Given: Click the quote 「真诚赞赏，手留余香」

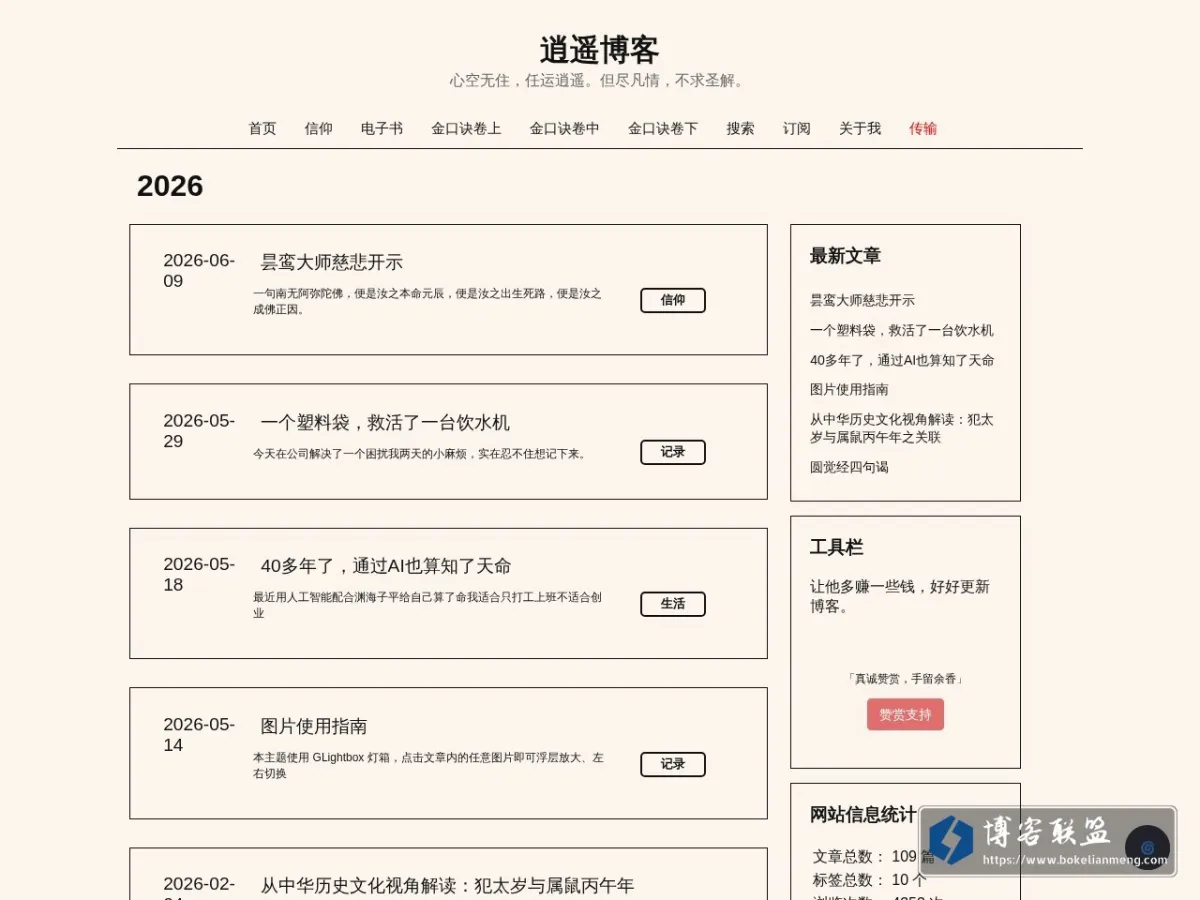Looking at the screenshot, I should [x=905, y=678].
